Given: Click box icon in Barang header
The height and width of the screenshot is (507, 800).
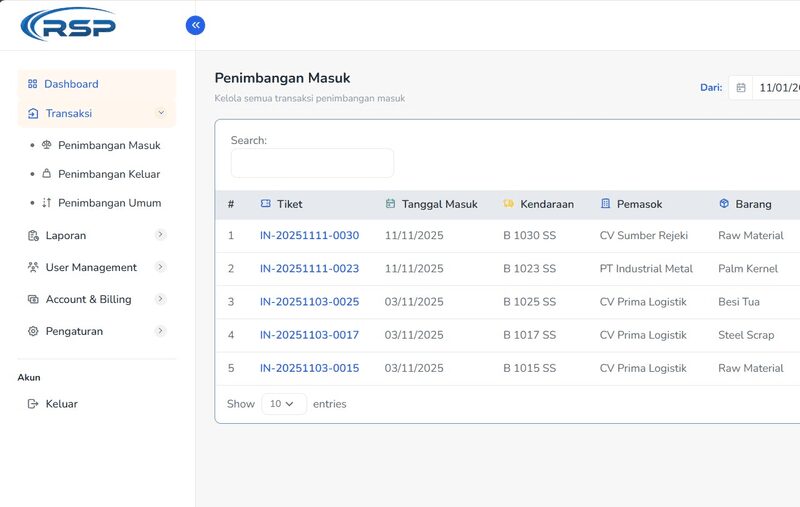Looking at the screenshot, I should tap(724, 204).
